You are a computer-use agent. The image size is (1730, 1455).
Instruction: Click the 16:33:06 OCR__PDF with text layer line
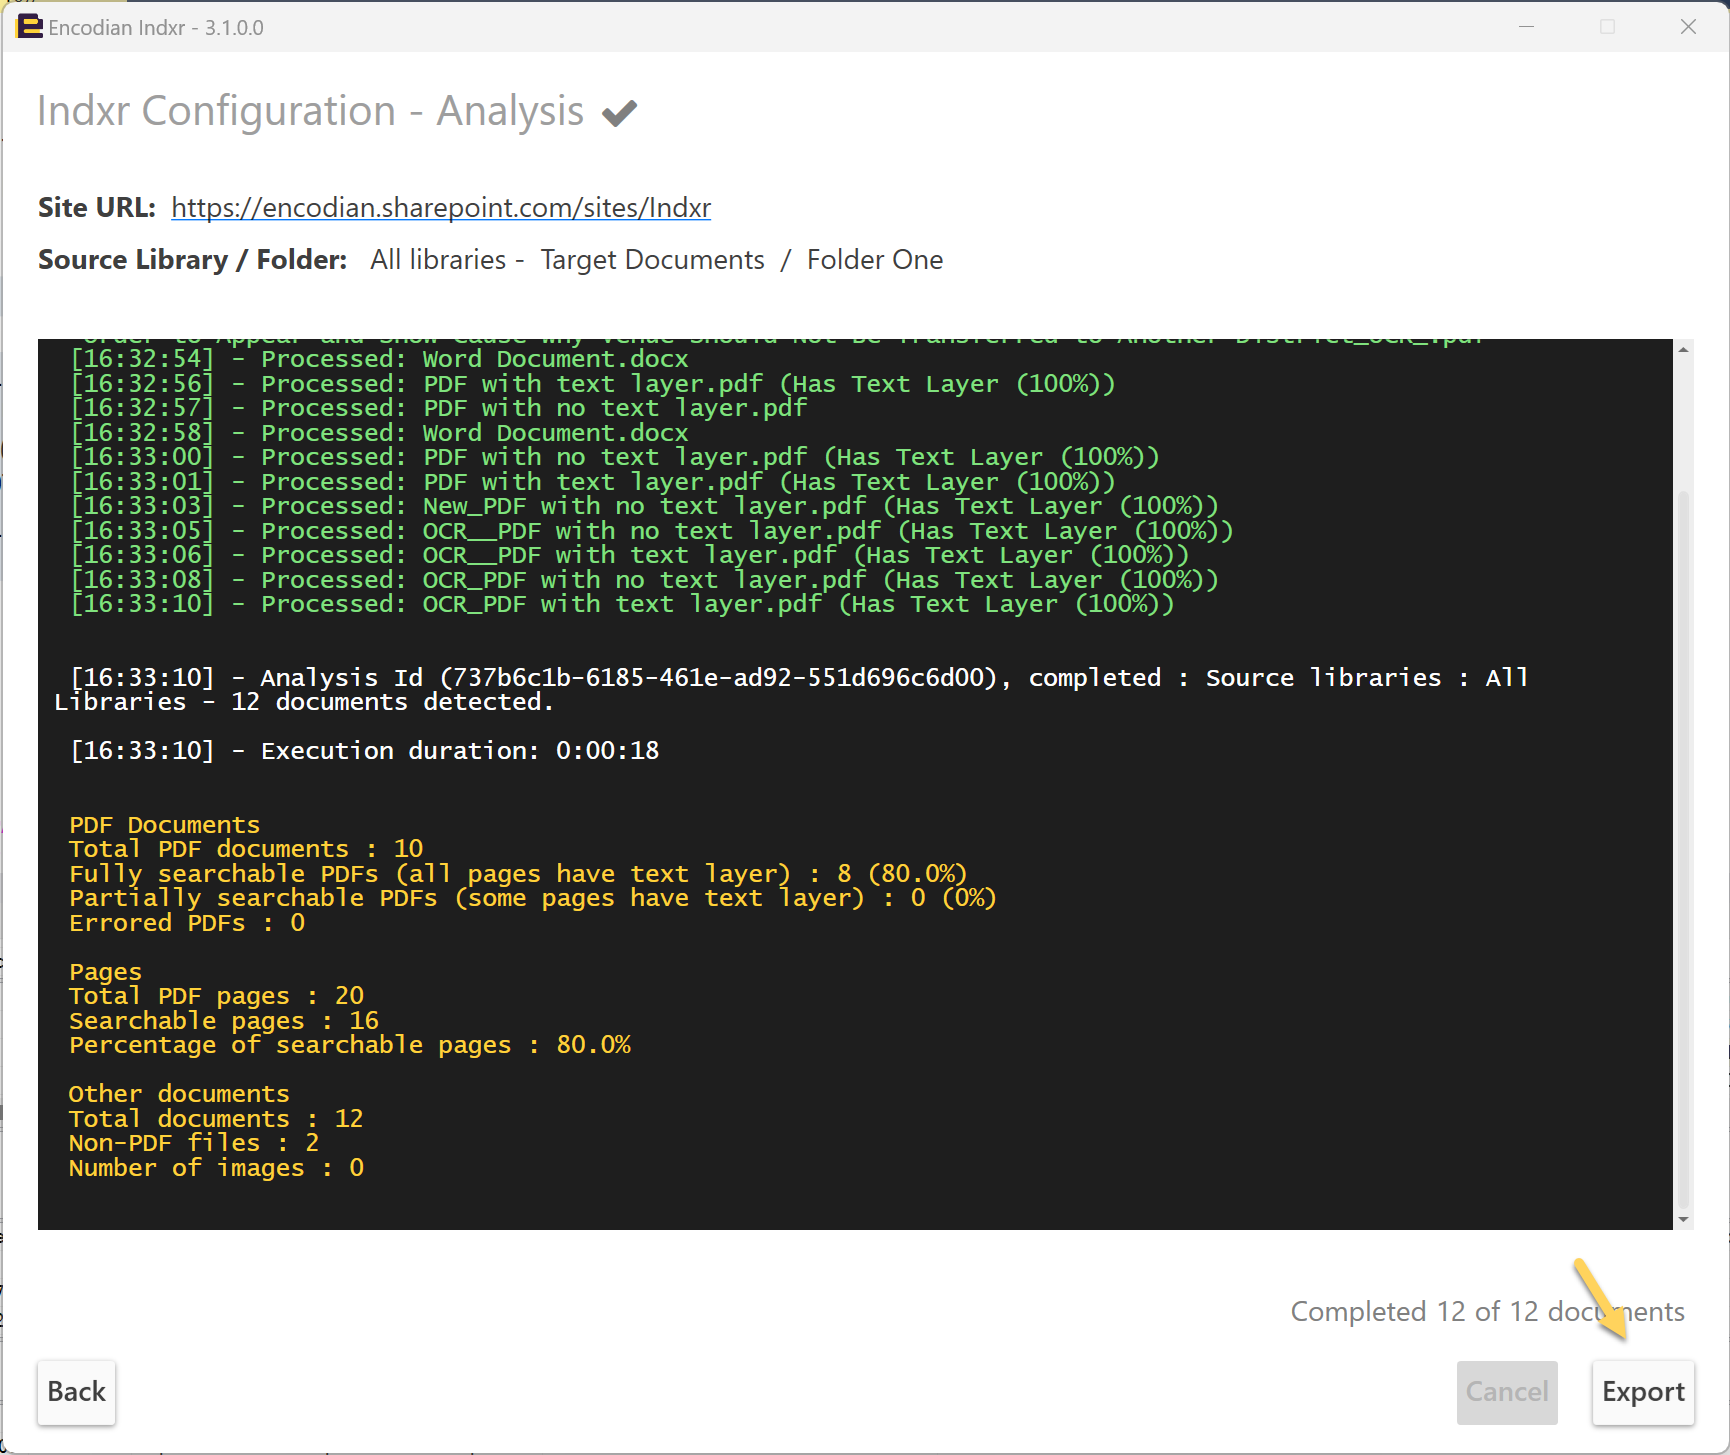tap(630, 555)
